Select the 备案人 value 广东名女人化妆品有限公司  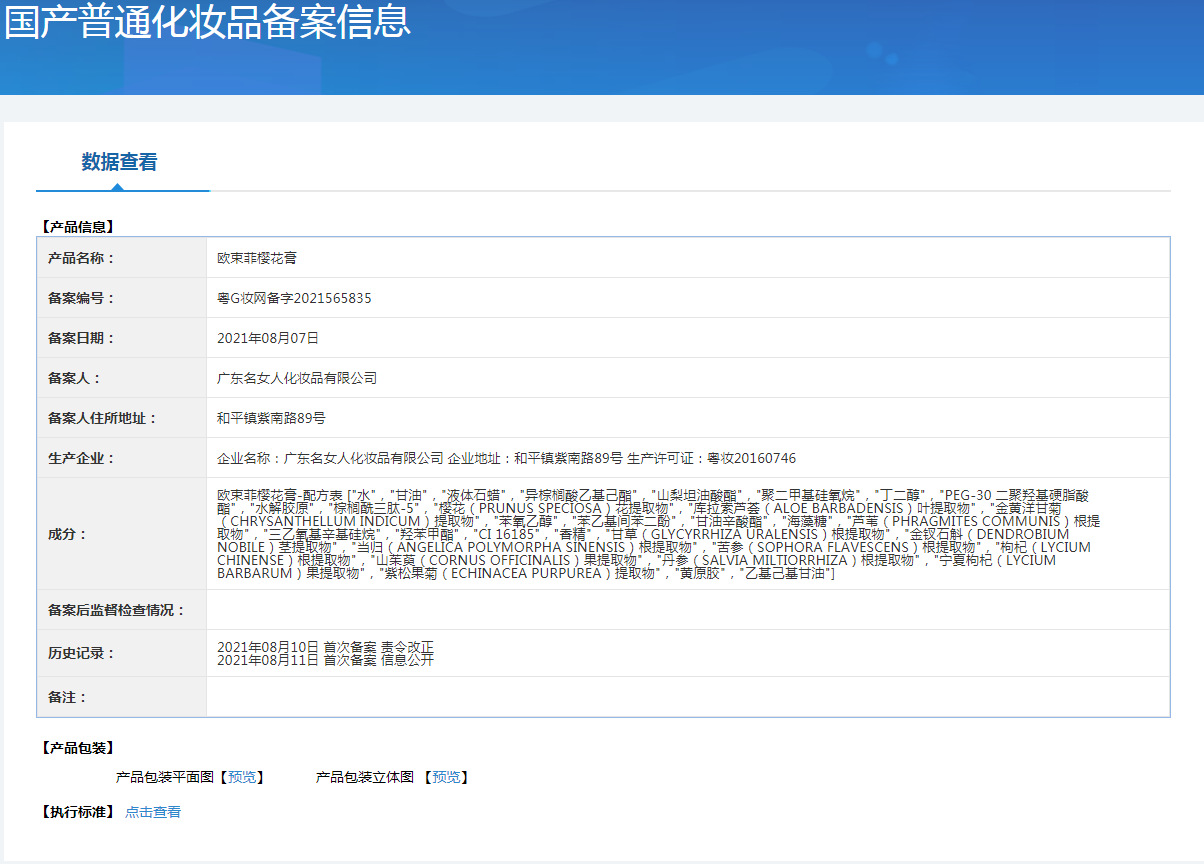click(297, 378)
